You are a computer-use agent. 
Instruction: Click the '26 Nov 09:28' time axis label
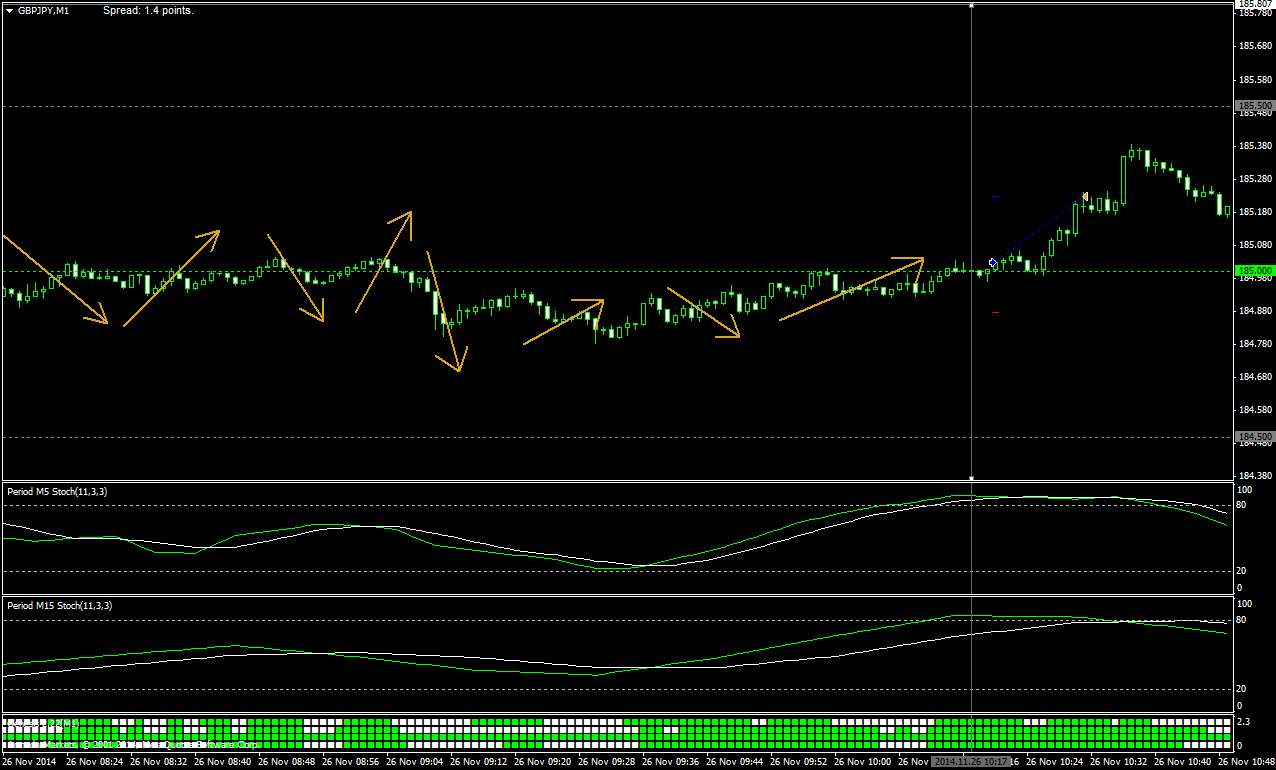tap(609, 761)
